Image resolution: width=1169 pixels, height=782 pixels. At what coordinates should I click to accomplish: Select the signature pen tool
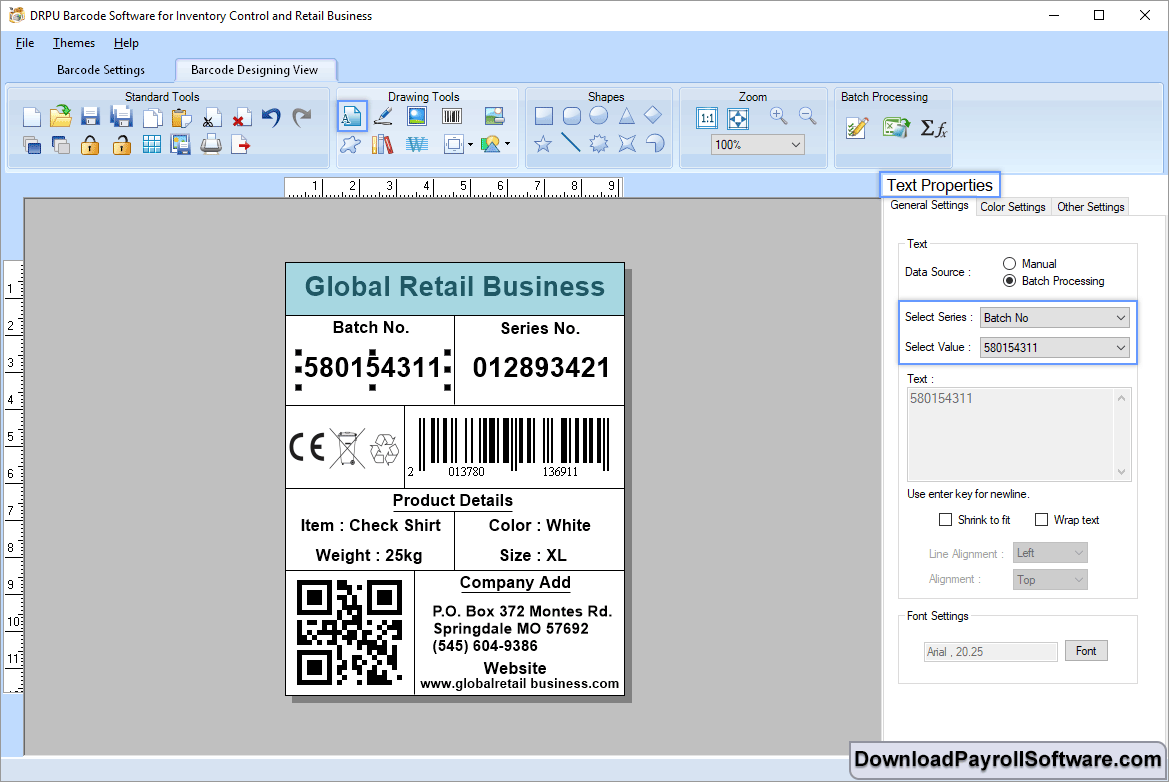383,116
